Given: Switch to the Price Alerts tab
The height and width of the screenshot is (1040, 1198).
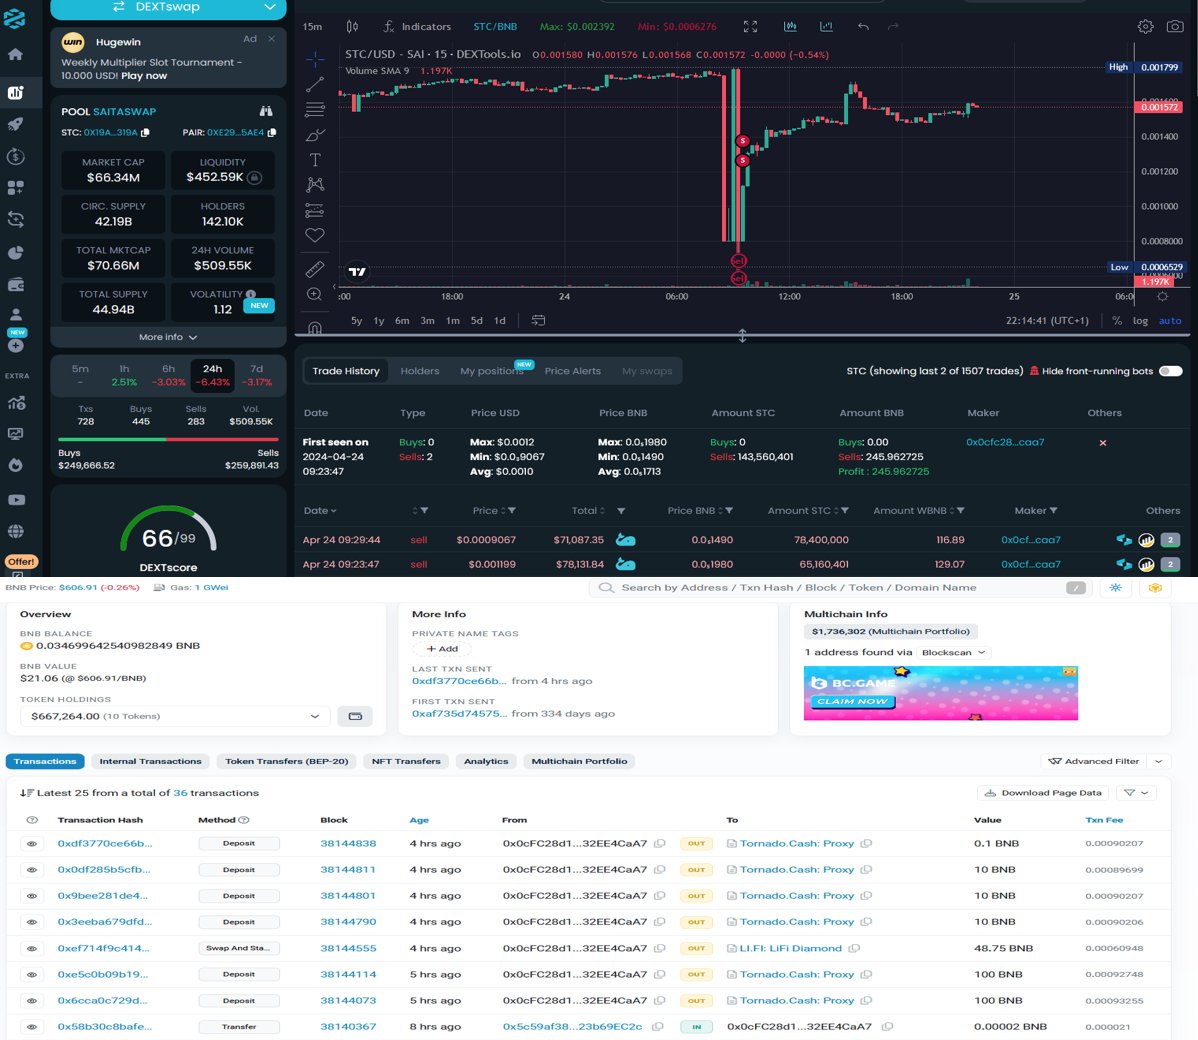Looking at the screenshot, I should tap(572, 371).
